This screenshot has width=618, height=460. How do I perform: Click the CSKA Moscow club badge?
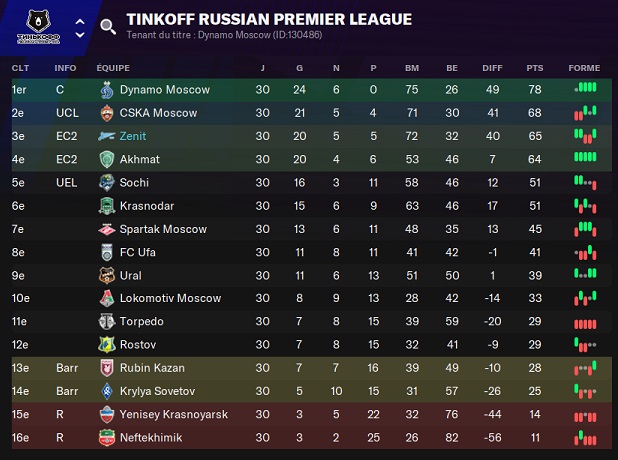(x=107, y=113)
